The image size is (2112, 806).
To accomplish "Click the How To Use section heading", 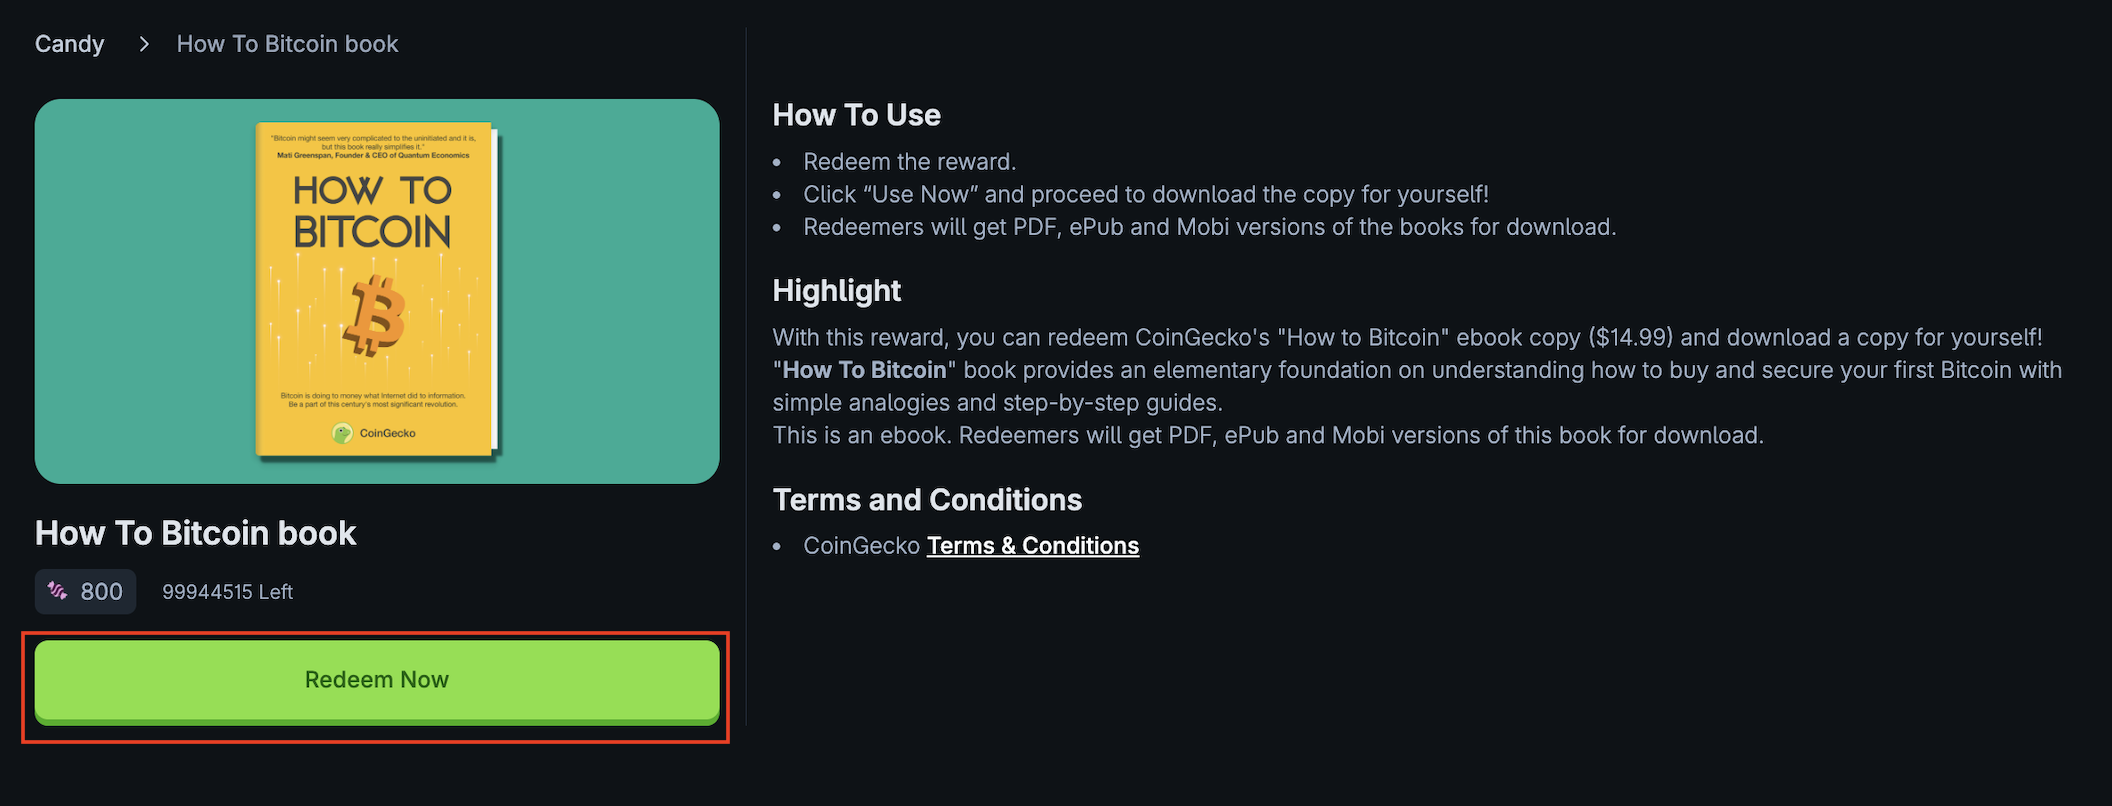I will tap(856, 115).
